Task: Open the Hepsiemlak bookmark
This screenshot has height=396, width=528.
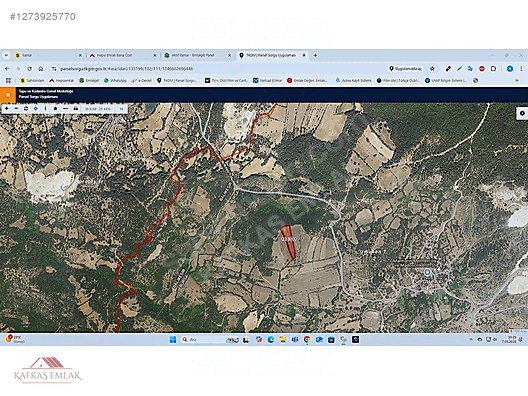Action: coord(62,80)
